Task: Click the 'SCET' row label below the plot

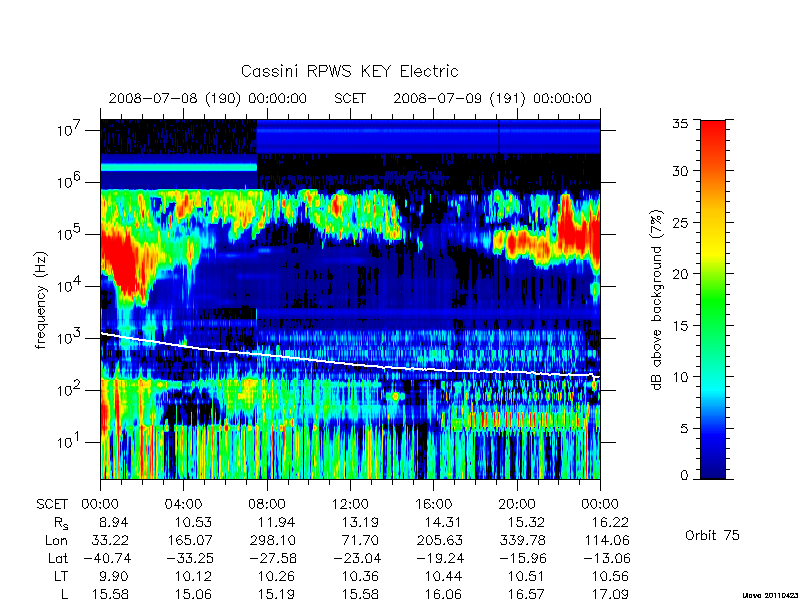Action: pyautogui.click(x=52, y=505)
